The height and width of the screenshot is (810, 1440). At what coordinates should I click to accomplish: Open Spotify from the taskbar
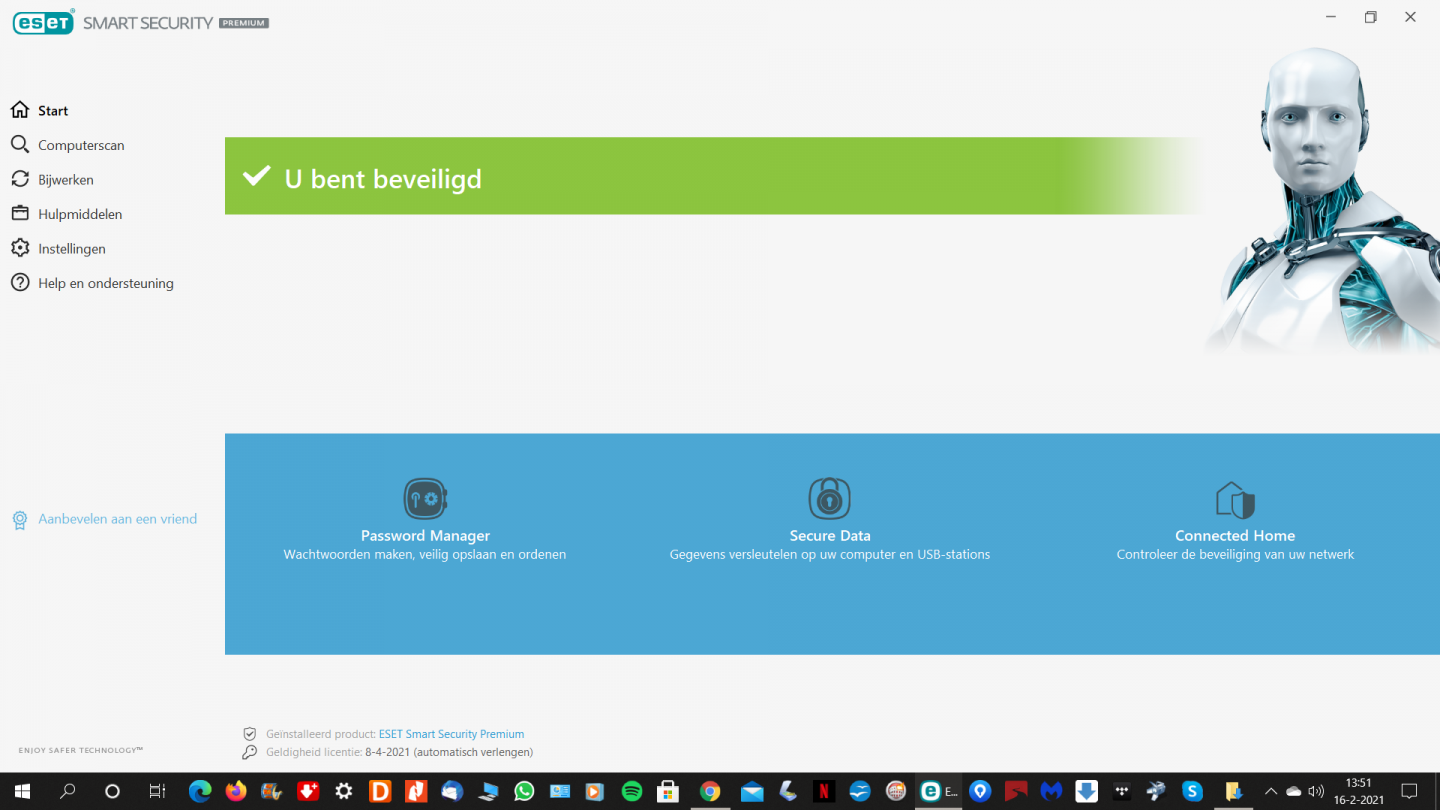632,791
